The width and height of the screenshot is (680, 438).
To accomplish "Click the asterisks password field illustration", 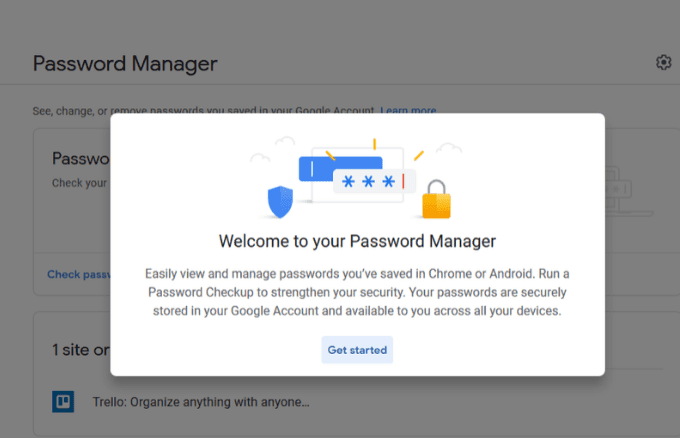I will coord(366,182).
